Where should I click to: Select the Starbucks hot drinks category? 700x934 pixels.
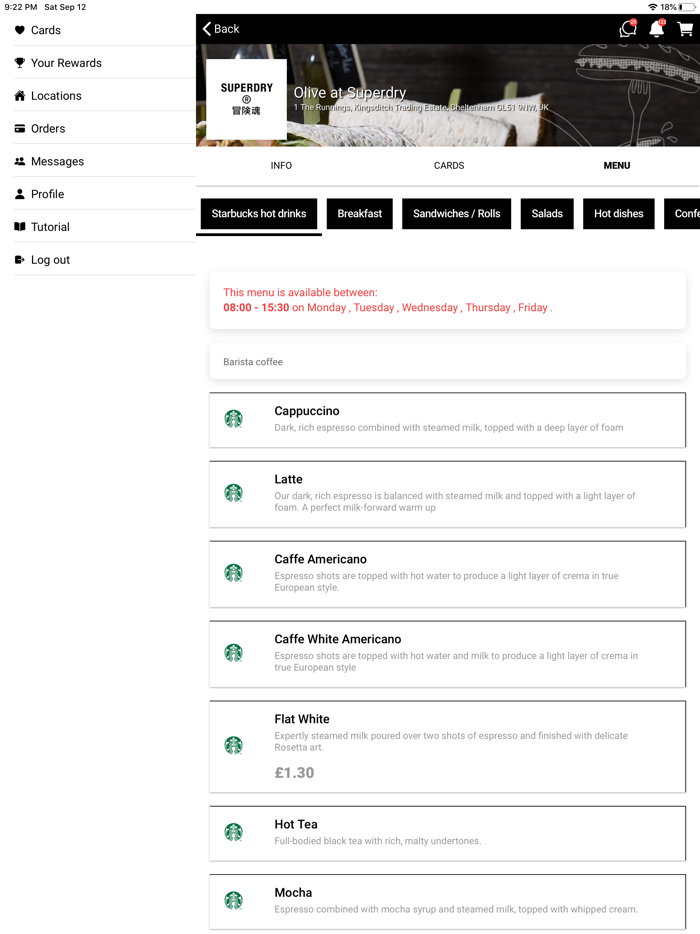[x=259, y=214]
